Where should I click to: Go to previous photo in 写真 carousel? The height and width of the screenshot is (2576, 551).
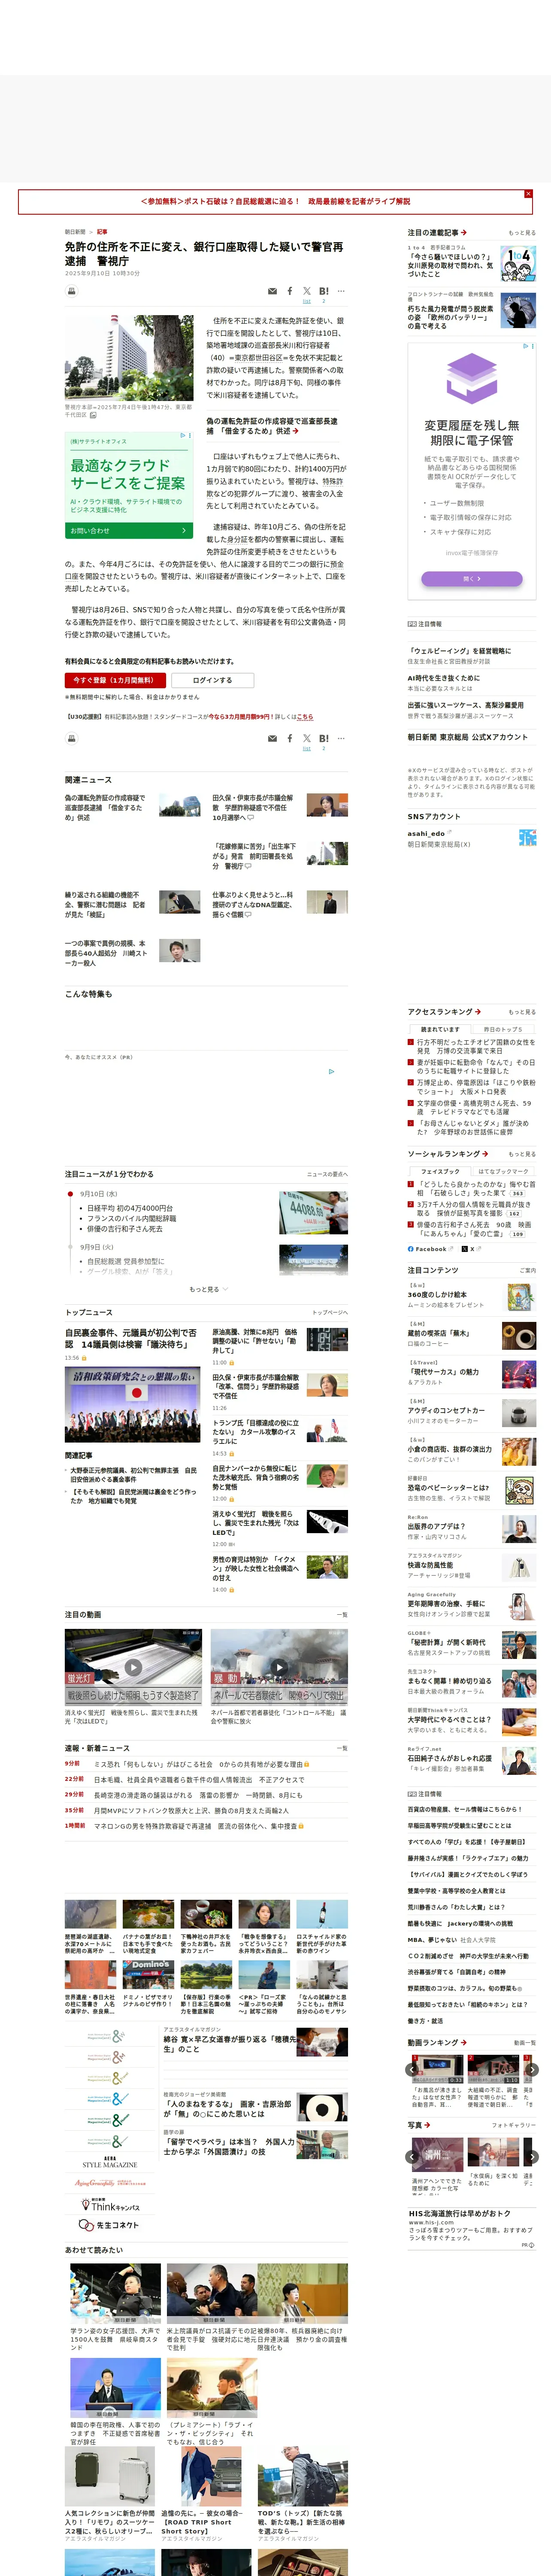tap(412, 2157)
